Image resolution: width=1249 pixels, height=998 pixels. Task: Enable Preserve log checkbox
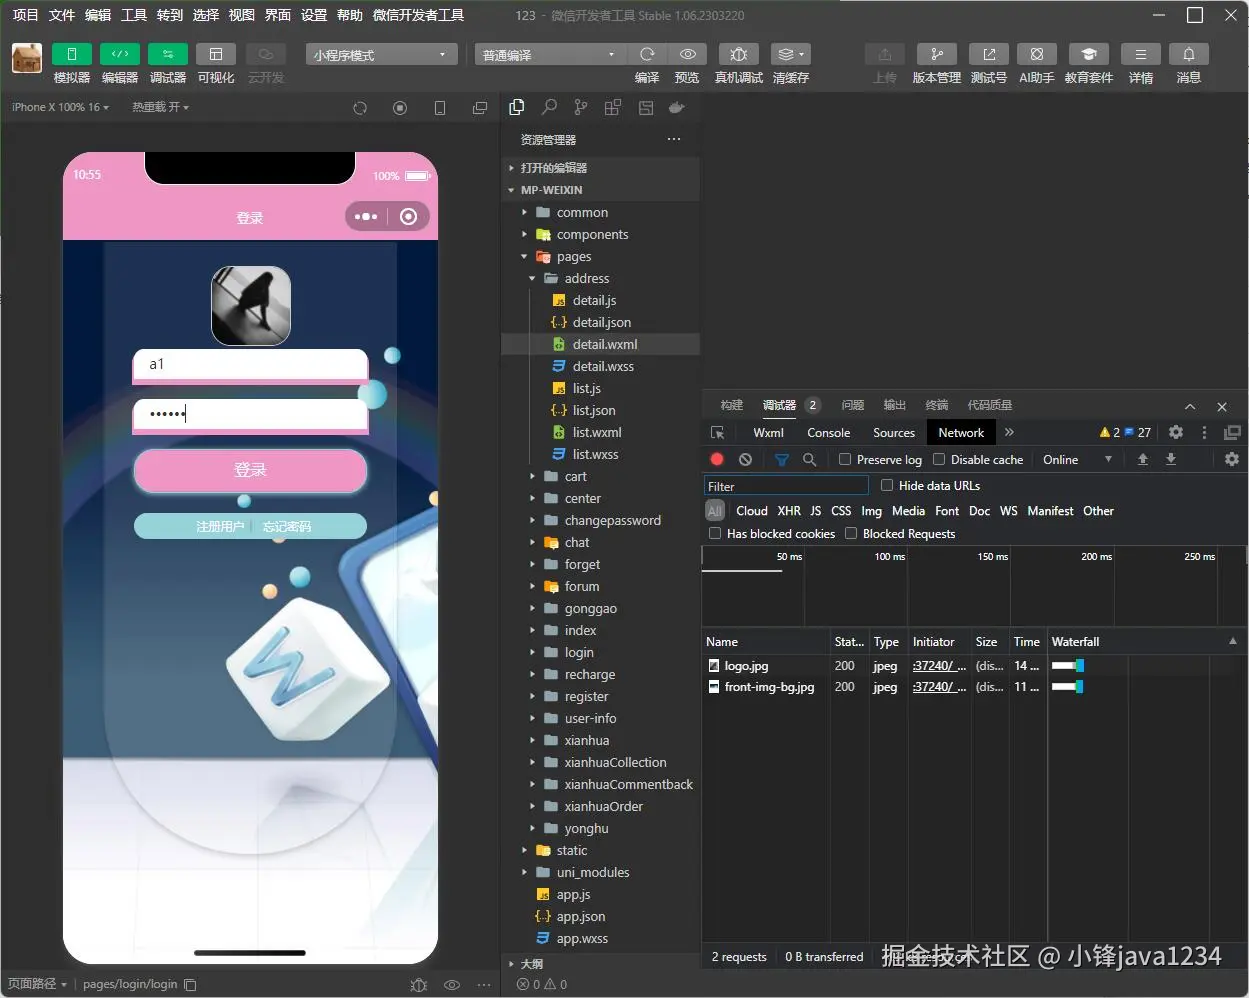845,459
